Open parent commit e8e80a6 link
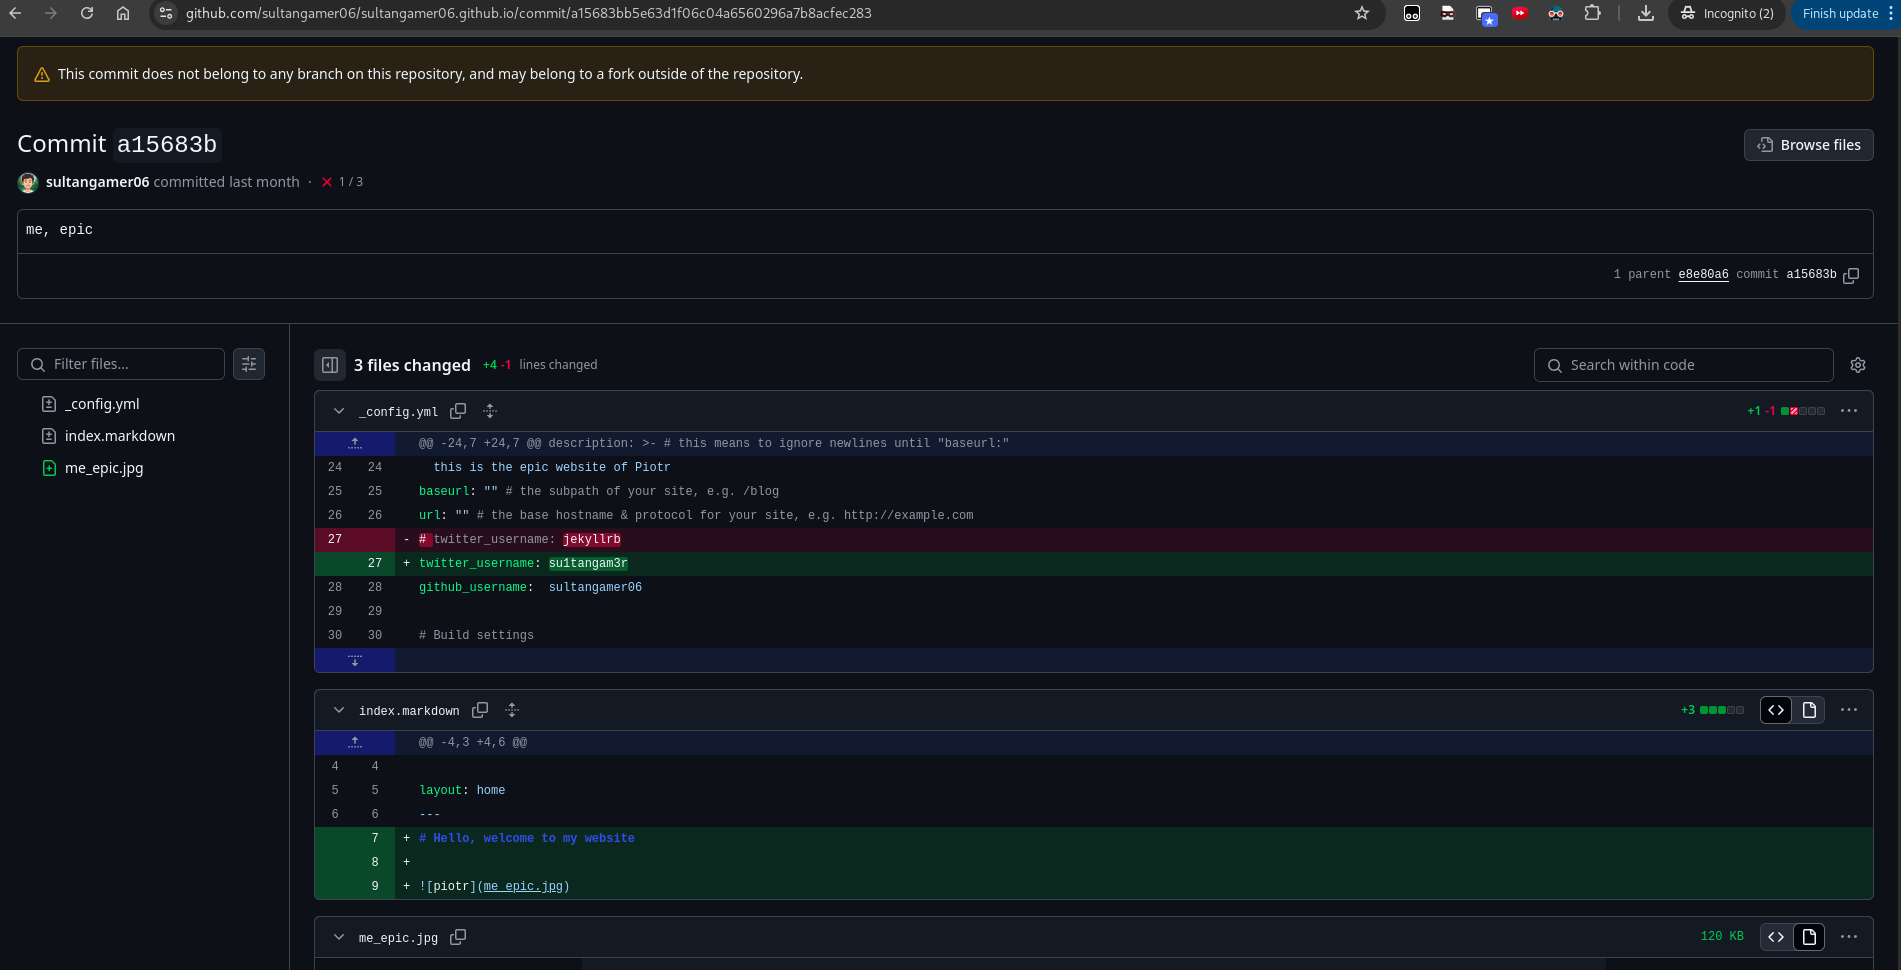 tap(1703, 275)
